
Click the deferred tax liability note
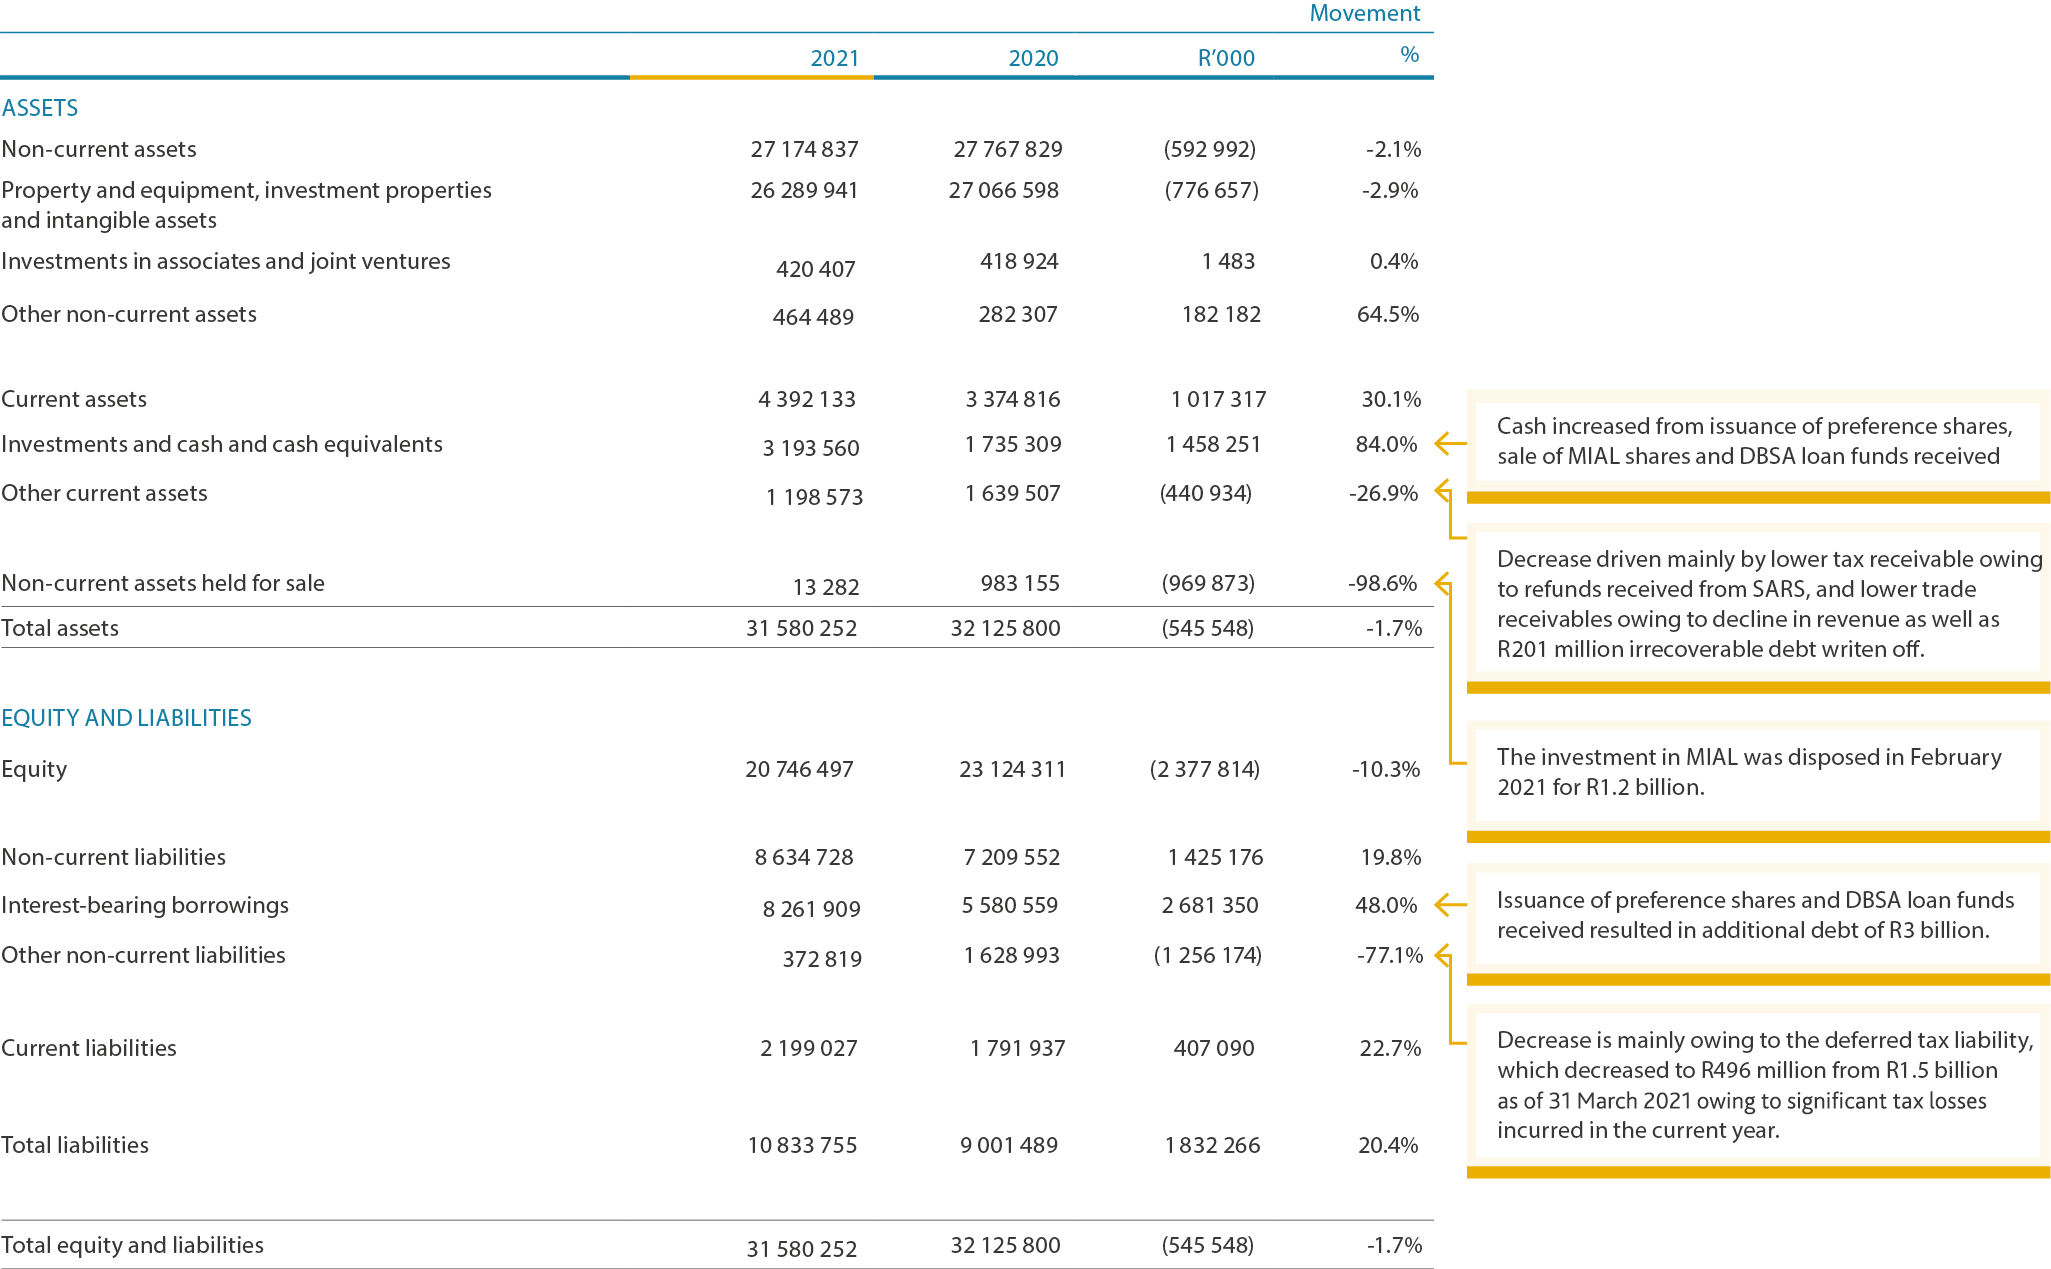1757,1085
